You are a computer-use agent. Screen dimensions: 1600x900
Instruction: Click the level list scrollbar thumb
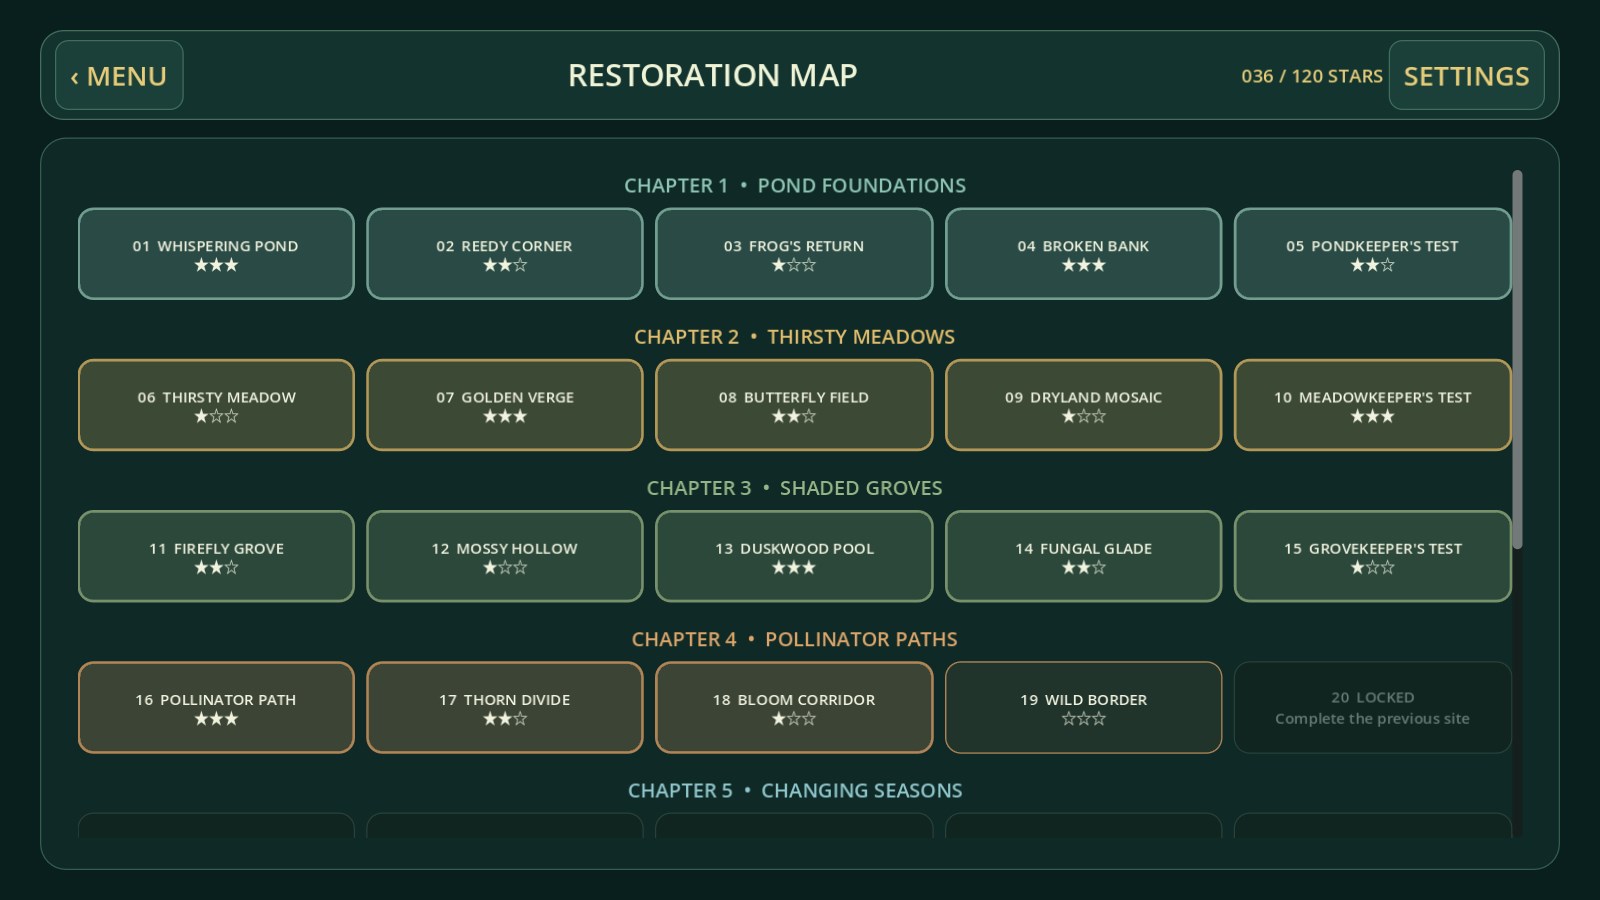click(x=1517, y=359)
